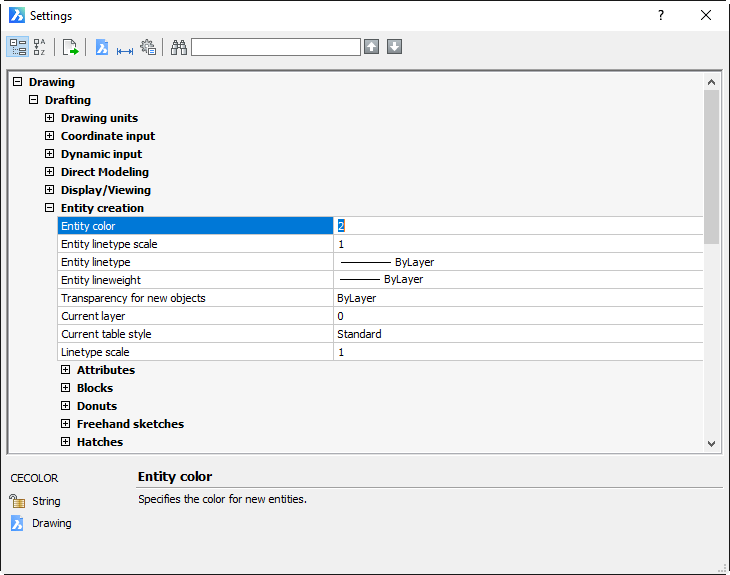Click the Export settings icon
Viewport: 730px width, 575px height.
click(70, 47)
